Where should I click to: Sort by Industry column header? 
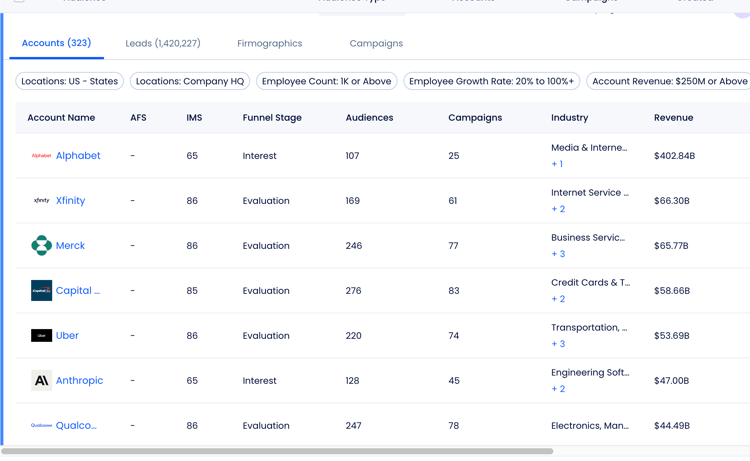coord(570,118)
